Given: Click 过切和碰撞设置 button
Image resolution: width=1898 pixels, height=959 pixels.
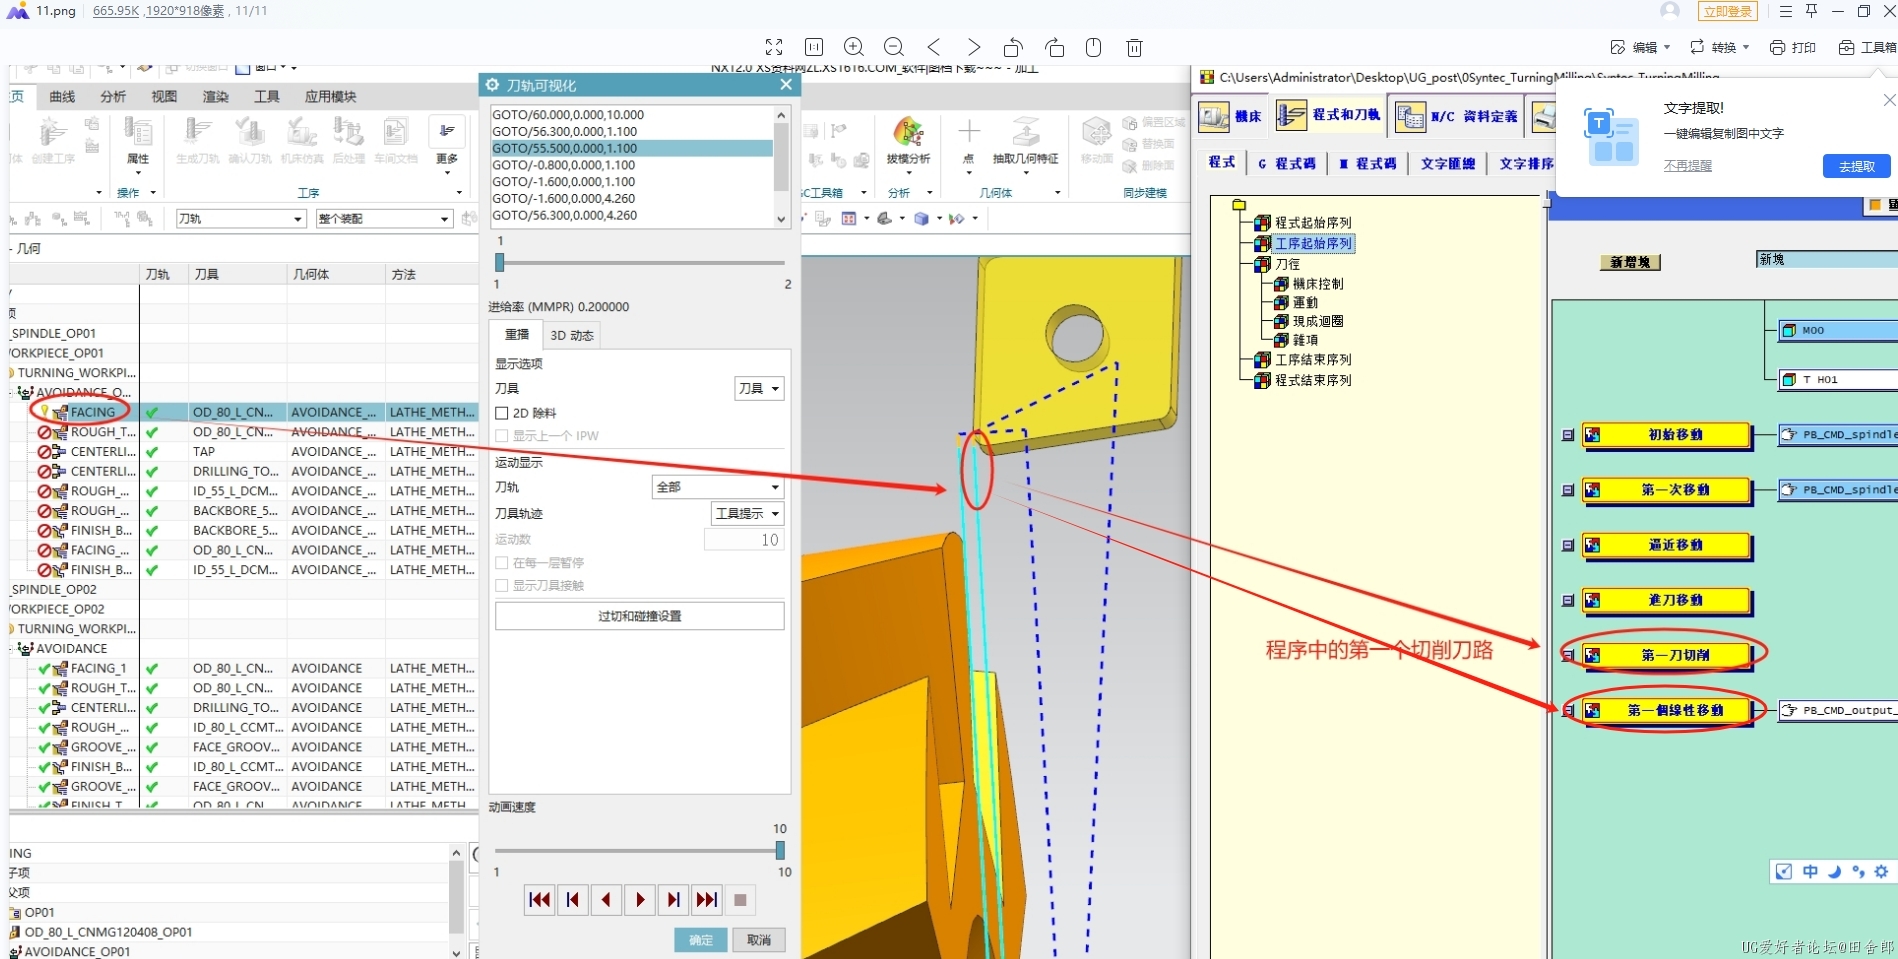Looking at the screenshot, I should (x=640, y=616).
